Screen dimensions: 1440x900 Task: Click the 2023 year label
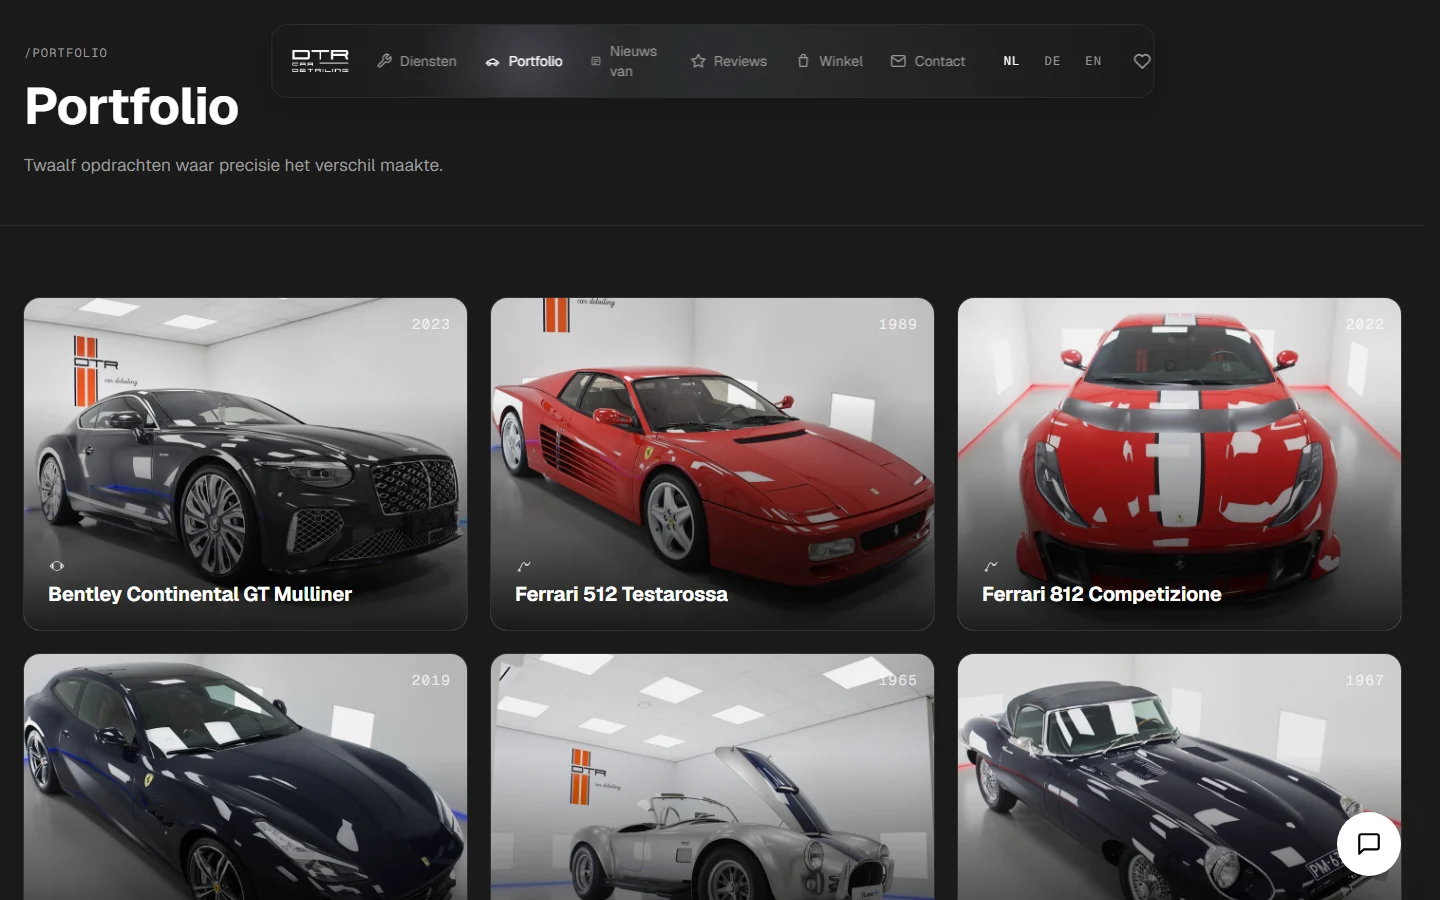coord(431,324)
